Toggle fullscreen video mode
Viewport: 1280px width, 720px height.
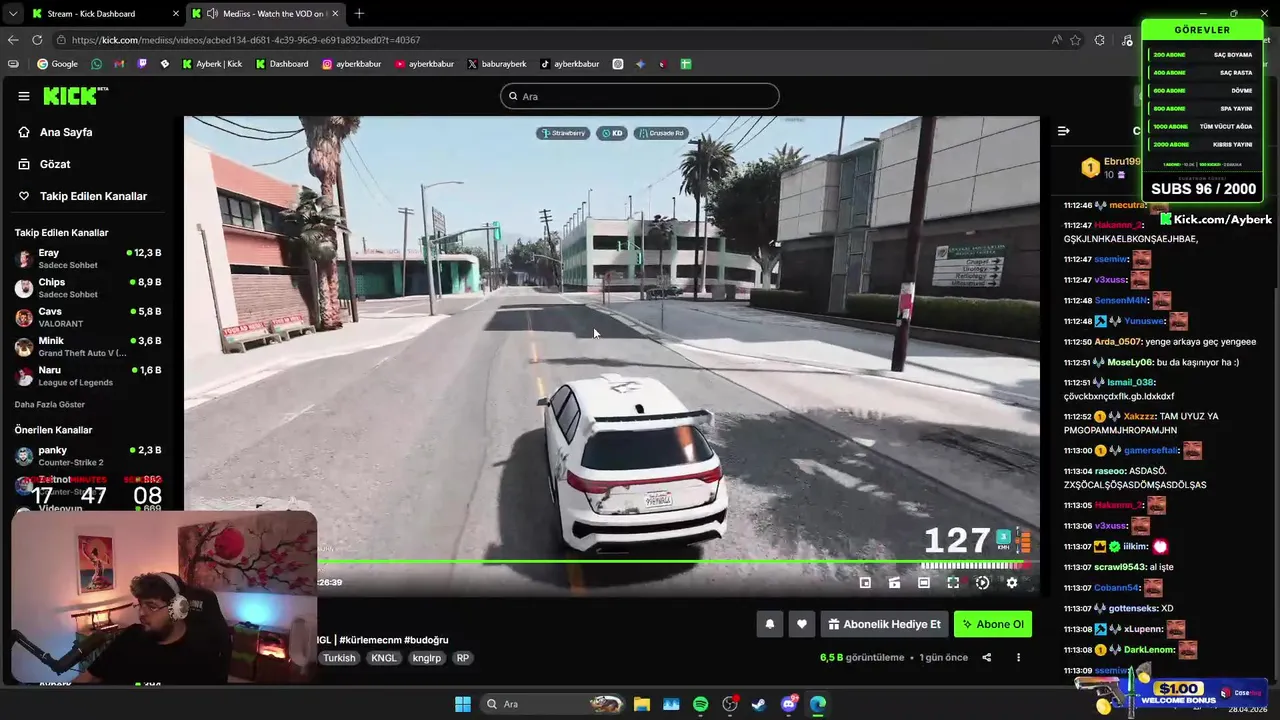[x=953, y=583]
